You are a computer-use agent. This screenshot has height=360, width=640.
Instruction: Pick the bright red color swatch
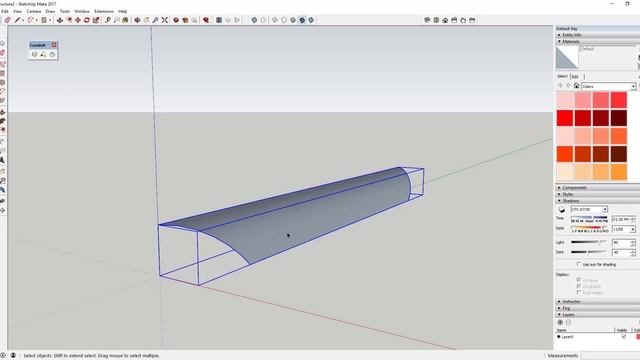click(x=565, y=118)
